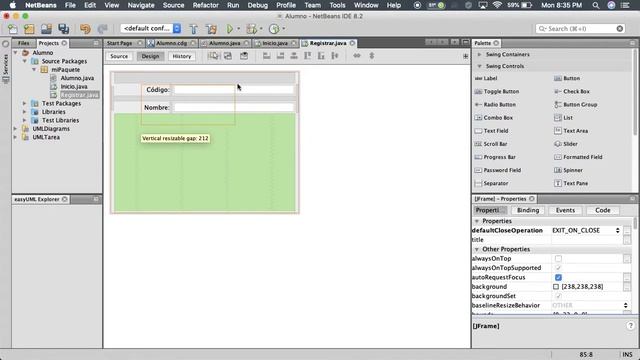Click the center vertically designer icon
This screenshot has width=640, height=360.
pos(335,56)
